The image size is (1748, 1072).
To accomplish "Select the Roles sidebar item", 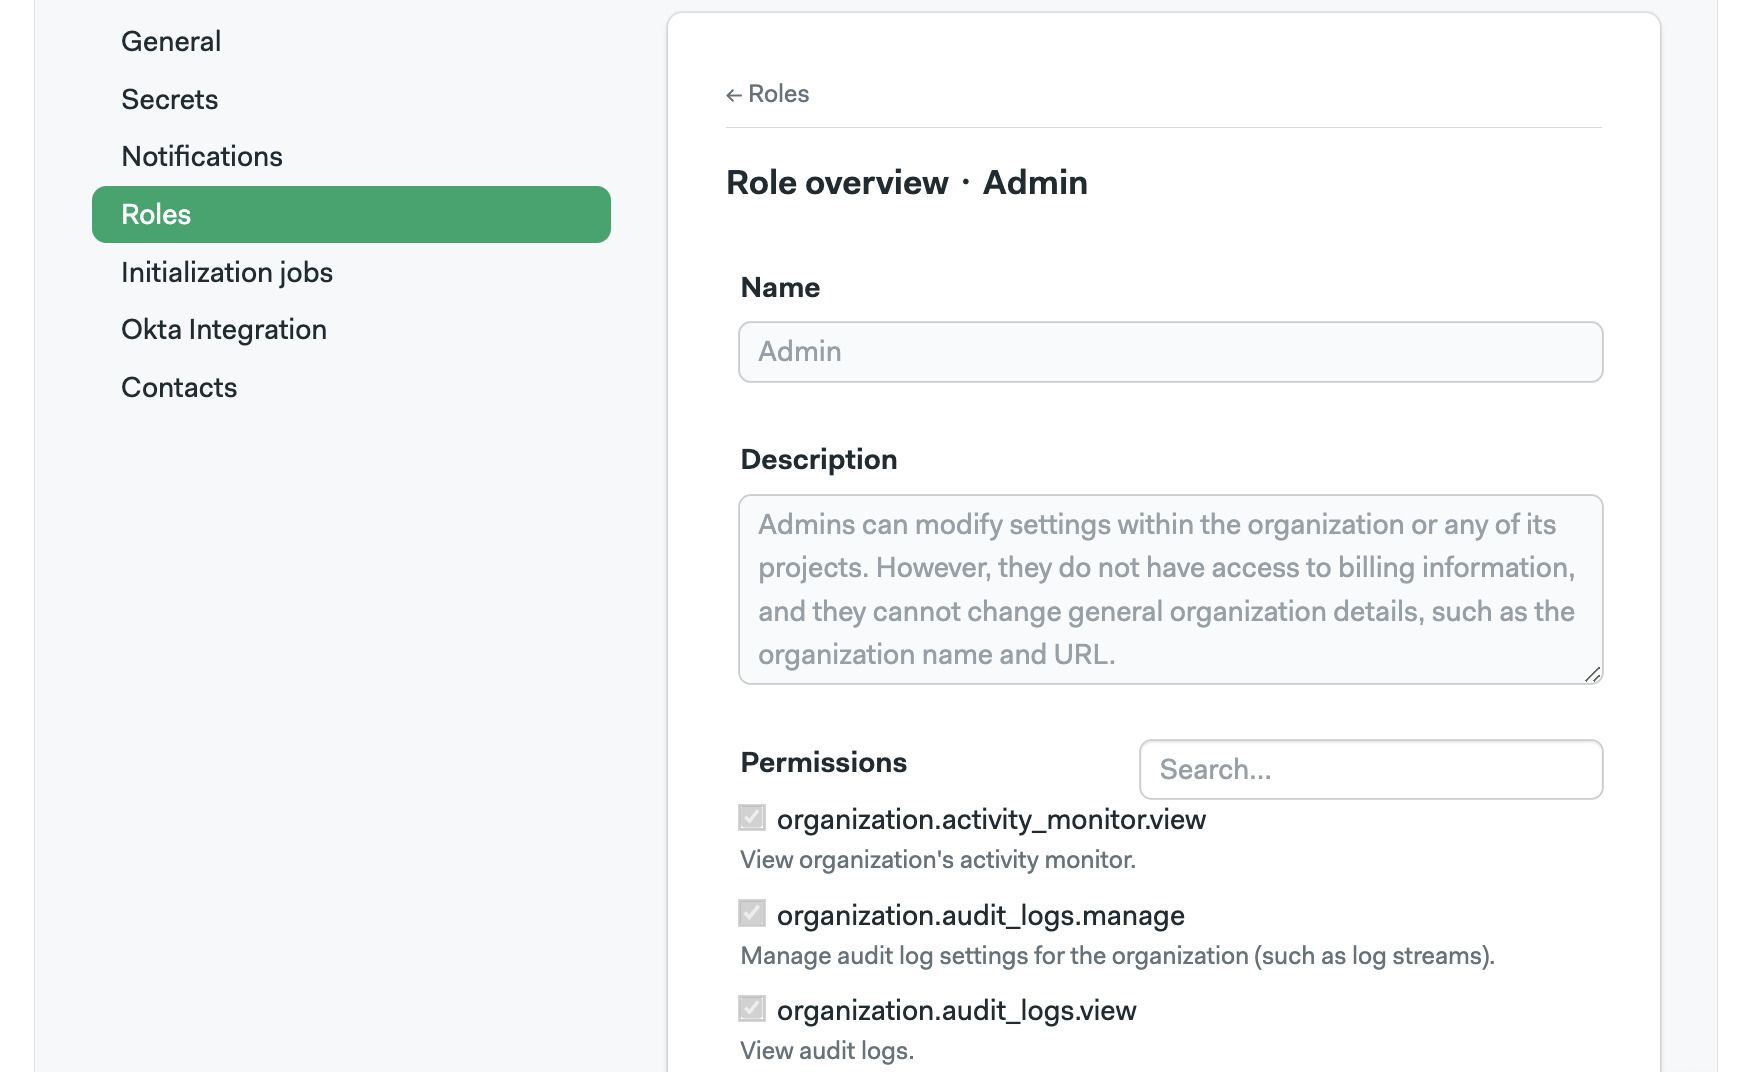I will coord(351,214).
